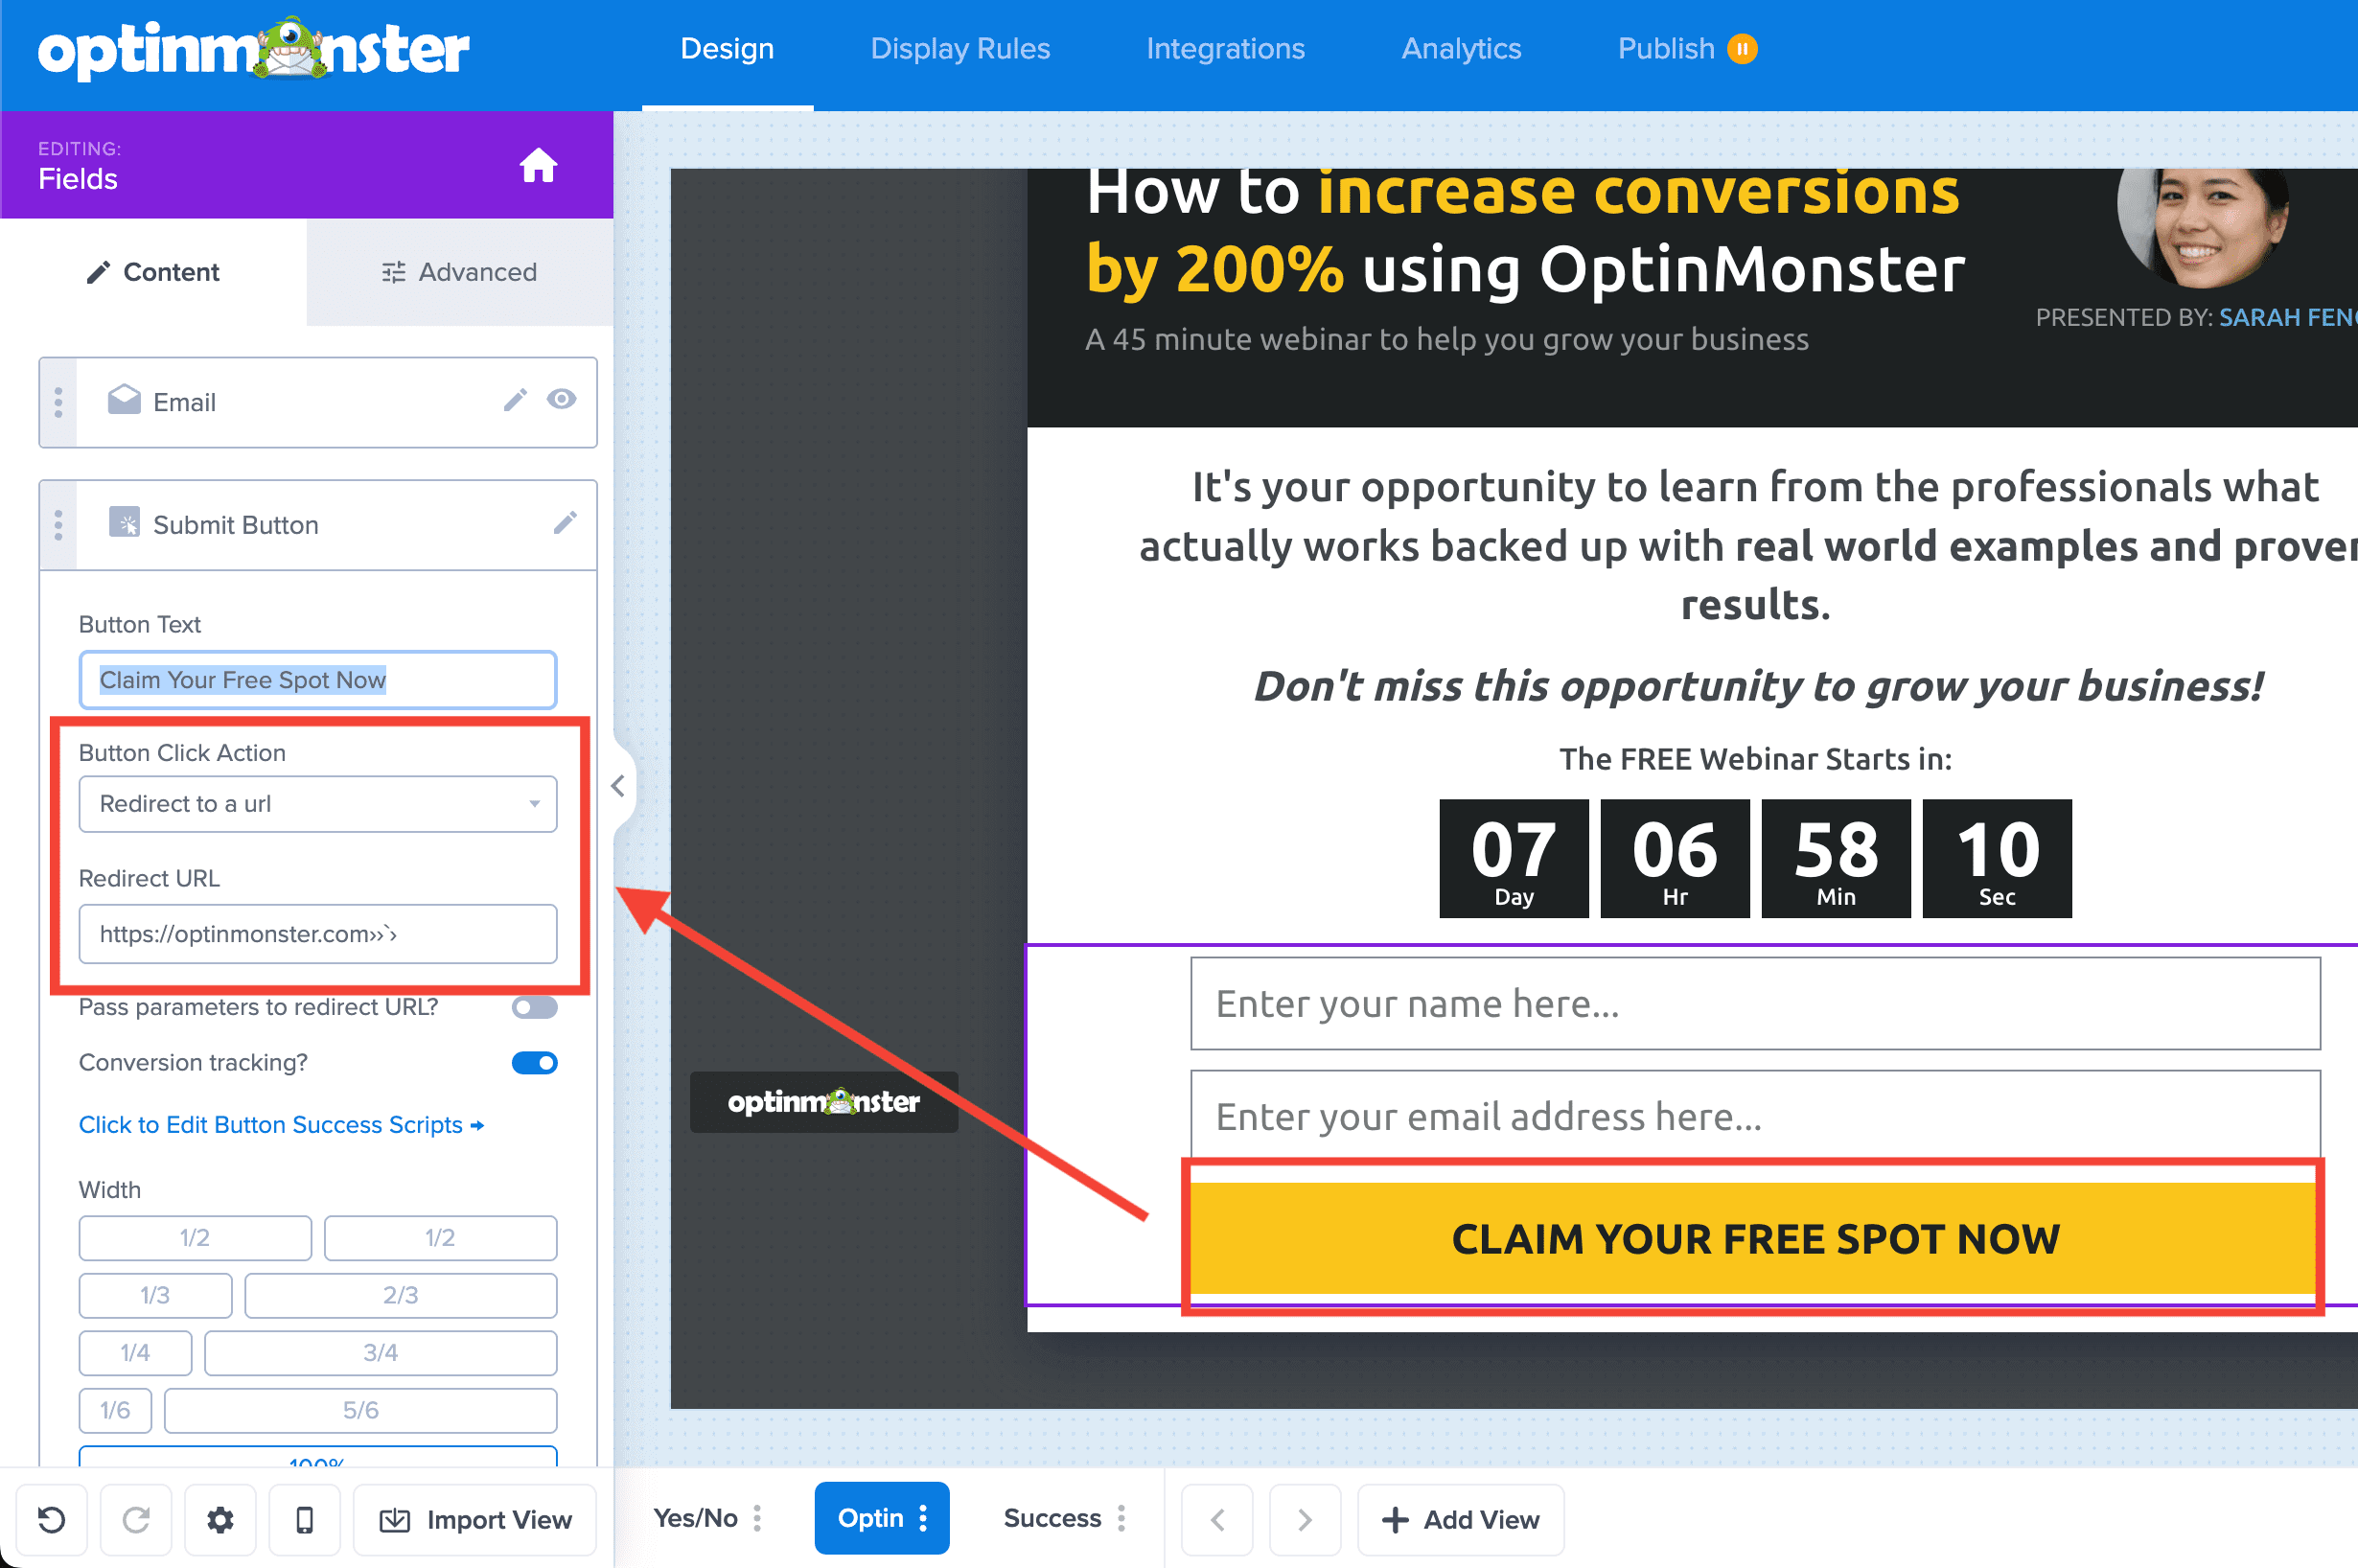This screenshot has height=1568, width=2358.
Task: Open the Publish tab
Action: tap(1666, 49)
